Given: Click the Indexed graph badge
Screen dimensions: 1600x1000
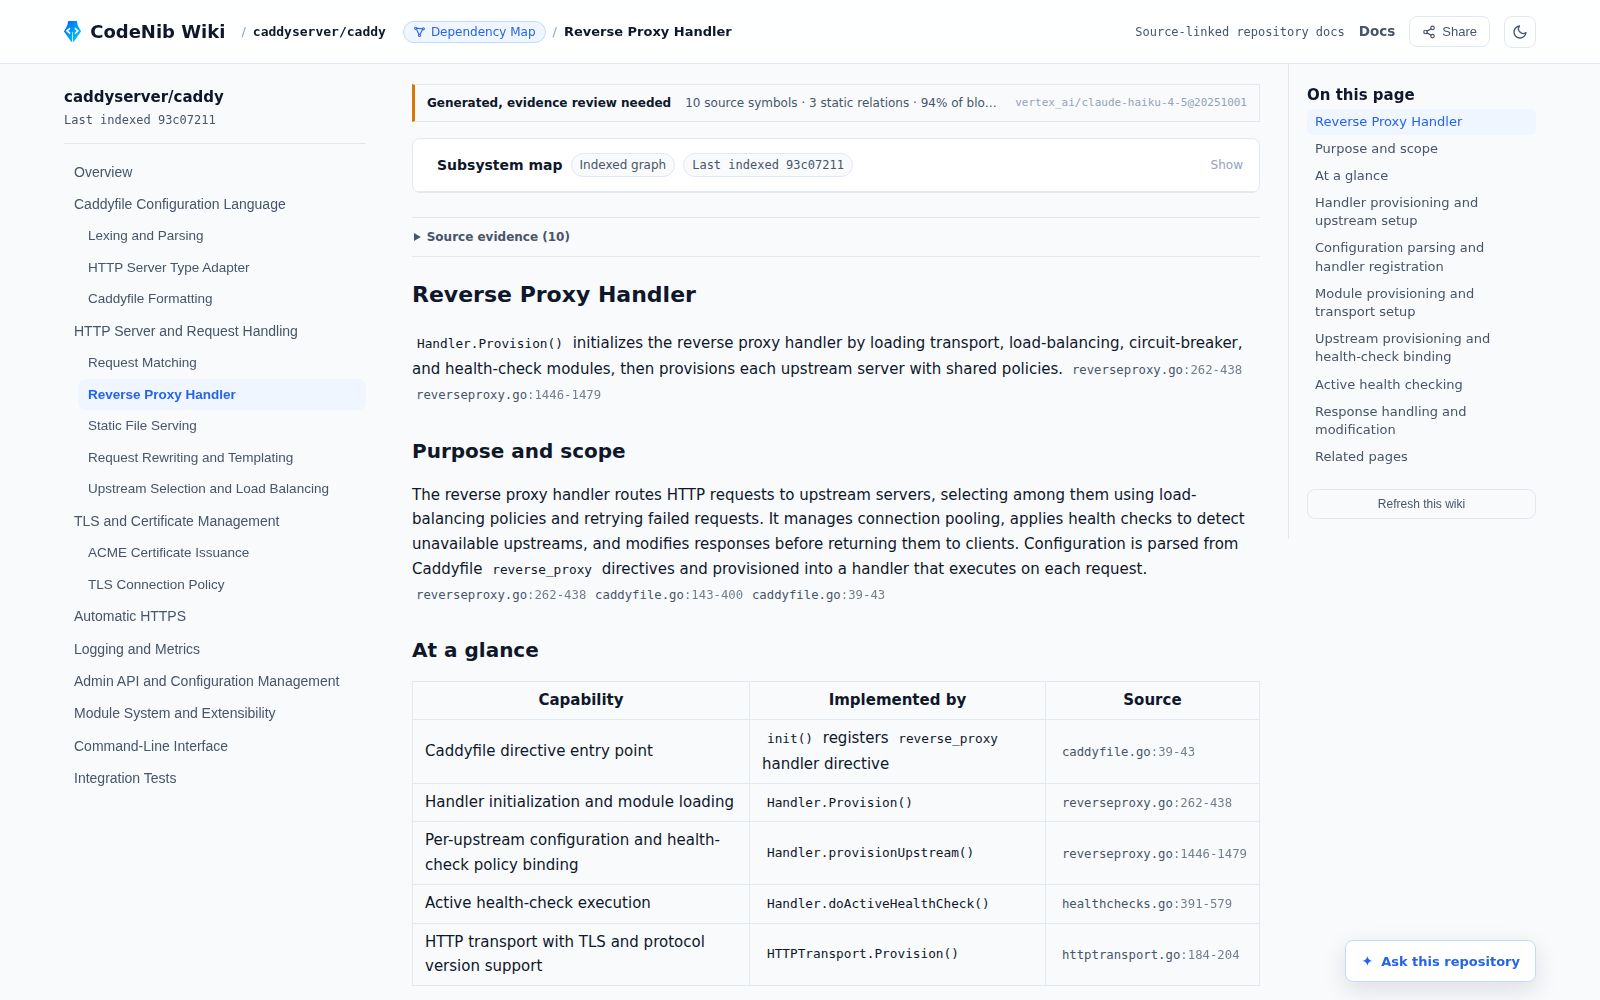Looking at the screenshot, I should [x=622, y=165].
